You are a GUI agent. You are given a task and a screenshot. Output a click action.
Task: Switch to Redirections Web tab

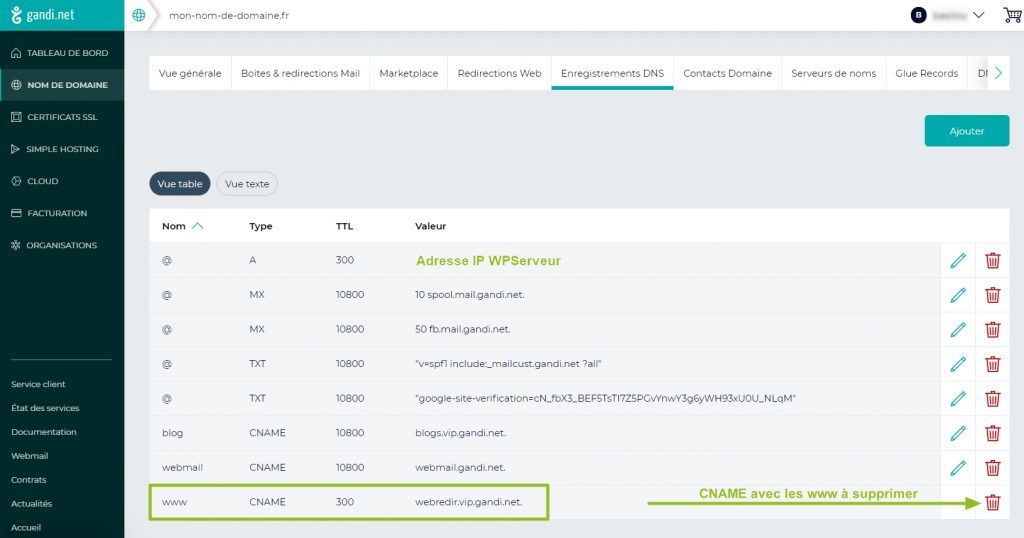499,73
